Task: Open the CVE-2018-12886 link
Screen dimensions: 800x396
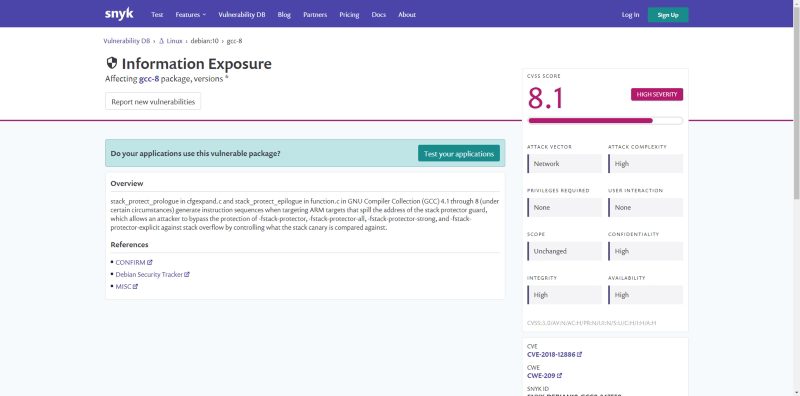Action: click(551, 355)
